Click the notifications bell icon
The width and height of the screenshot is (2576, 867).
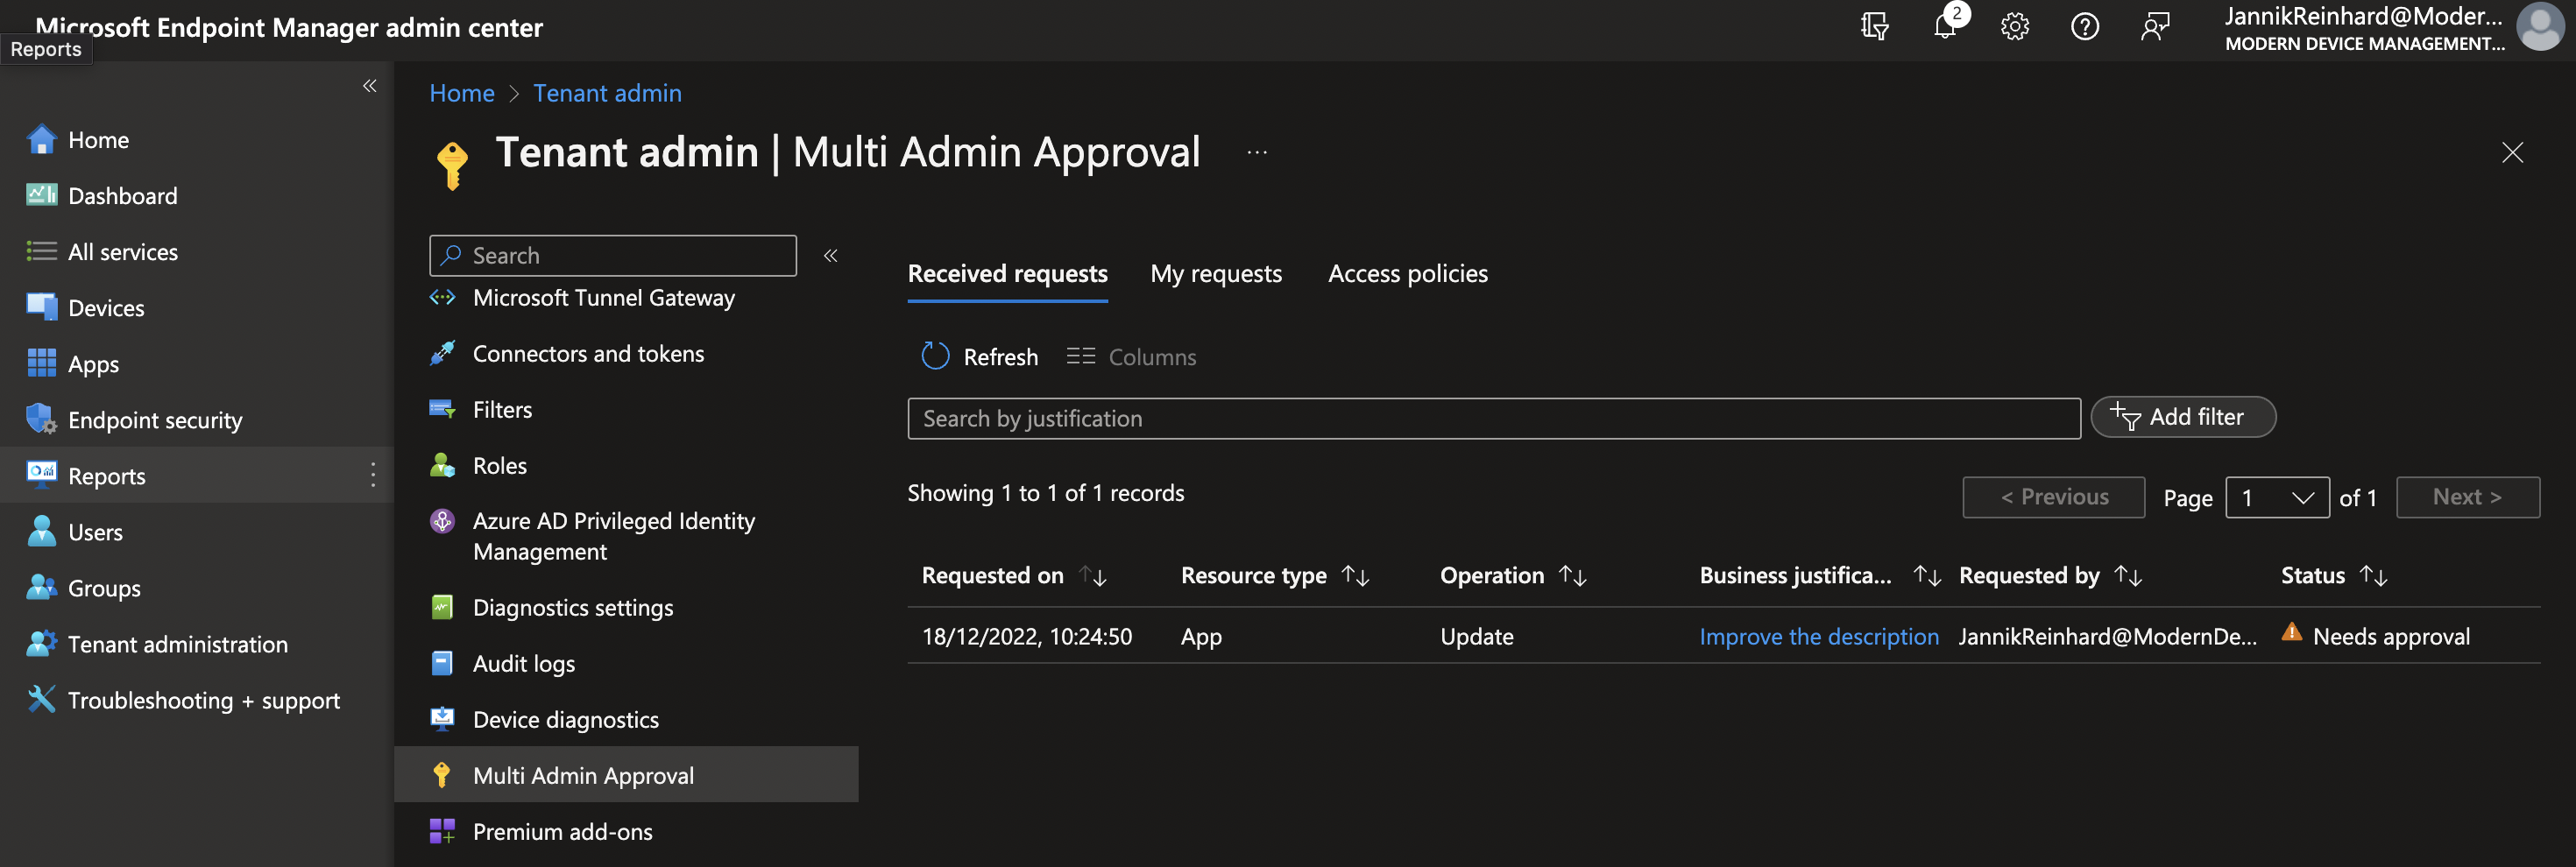(1944, 26)
